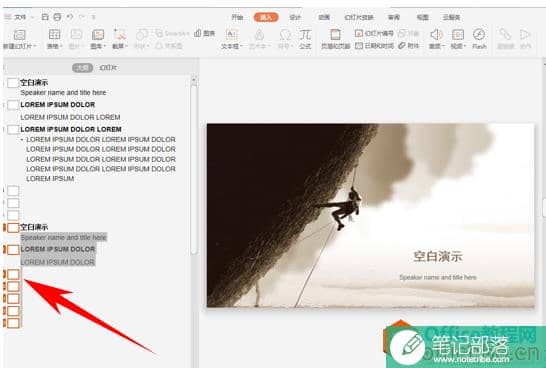Select the screenshot capture tool
The height and width of the screenshot is (368, 546).
[x=119, y=34]
